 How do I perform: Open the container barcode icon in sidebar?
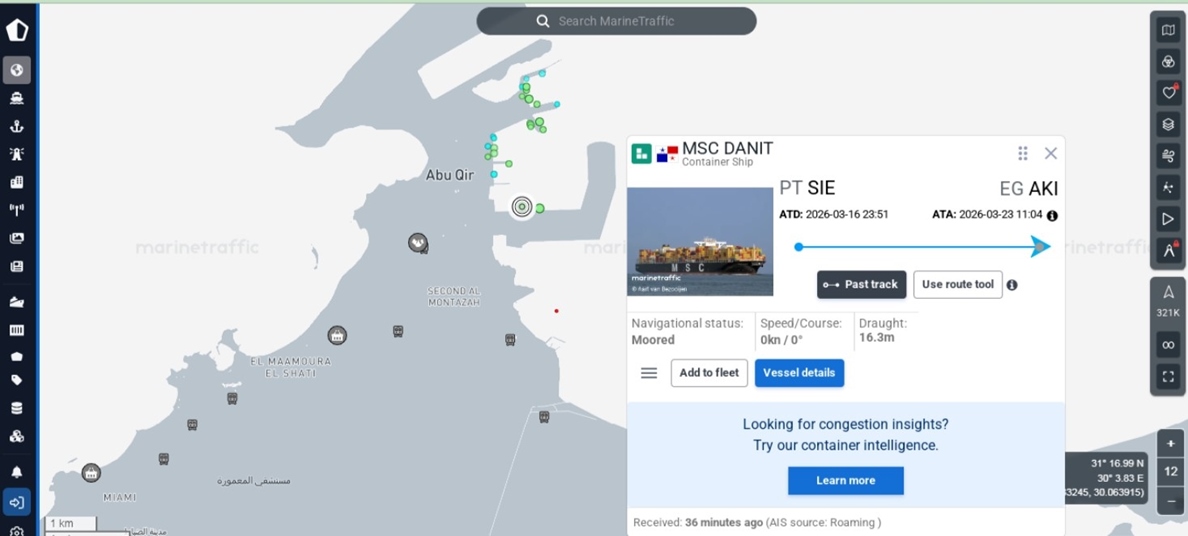17,330
